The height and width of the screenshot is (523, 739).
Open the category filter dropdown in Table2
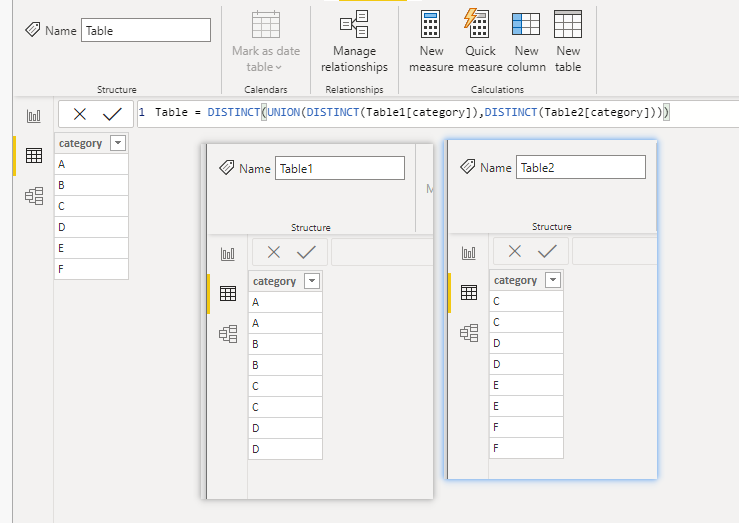click(x=553, y=280)
